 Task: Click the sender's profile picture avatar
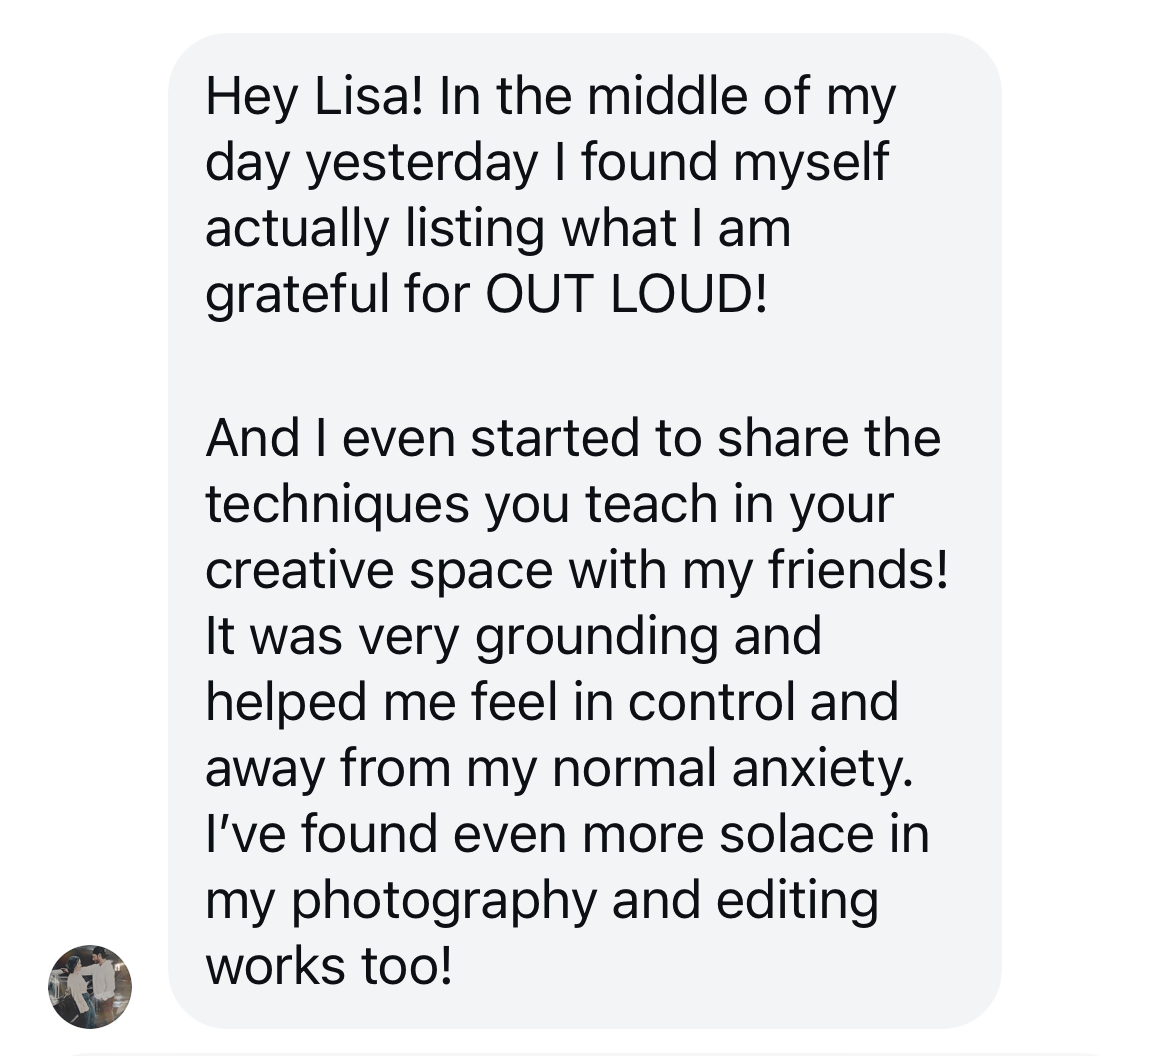(90, 986)
